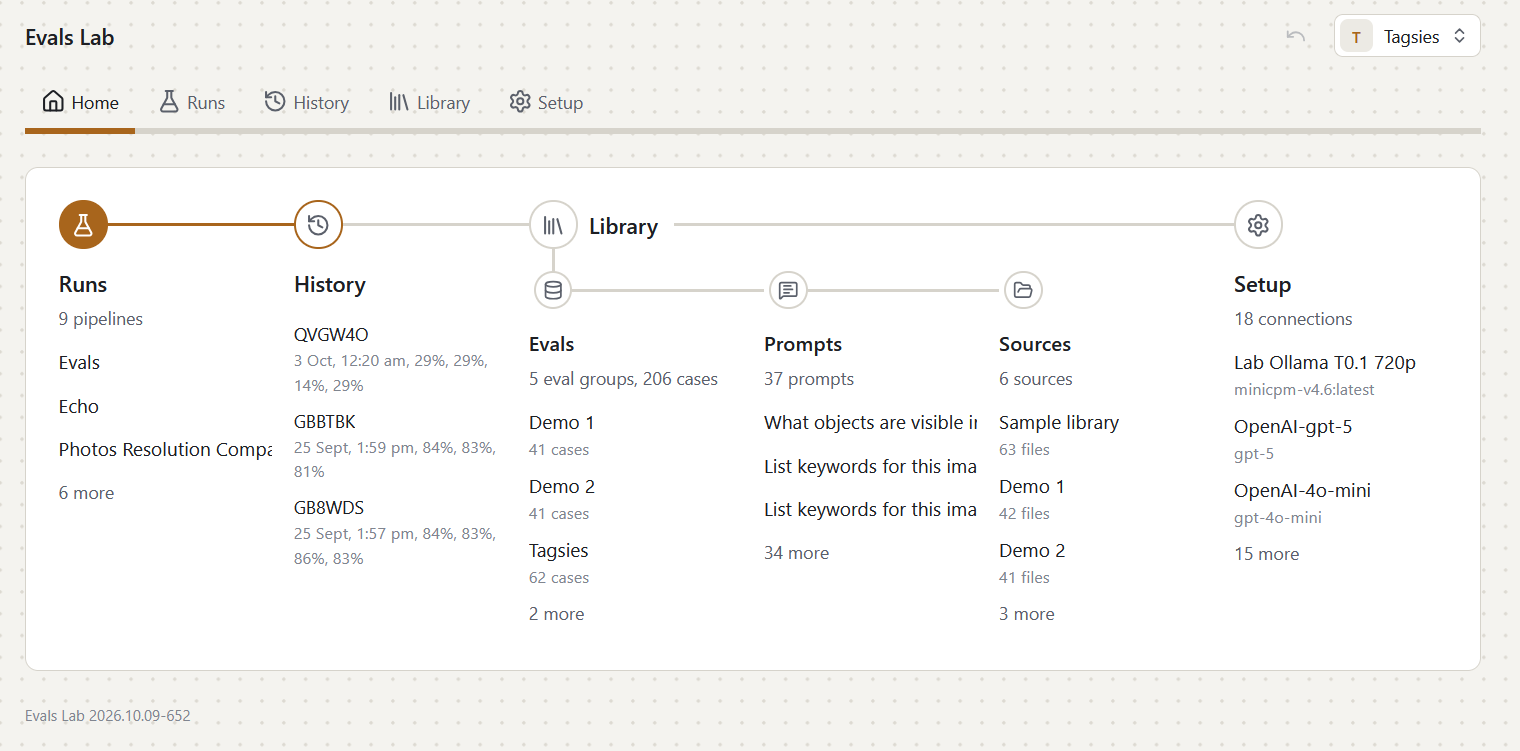Open history run QVGW4O
1520x751 pixels.
tap(331, 335)
